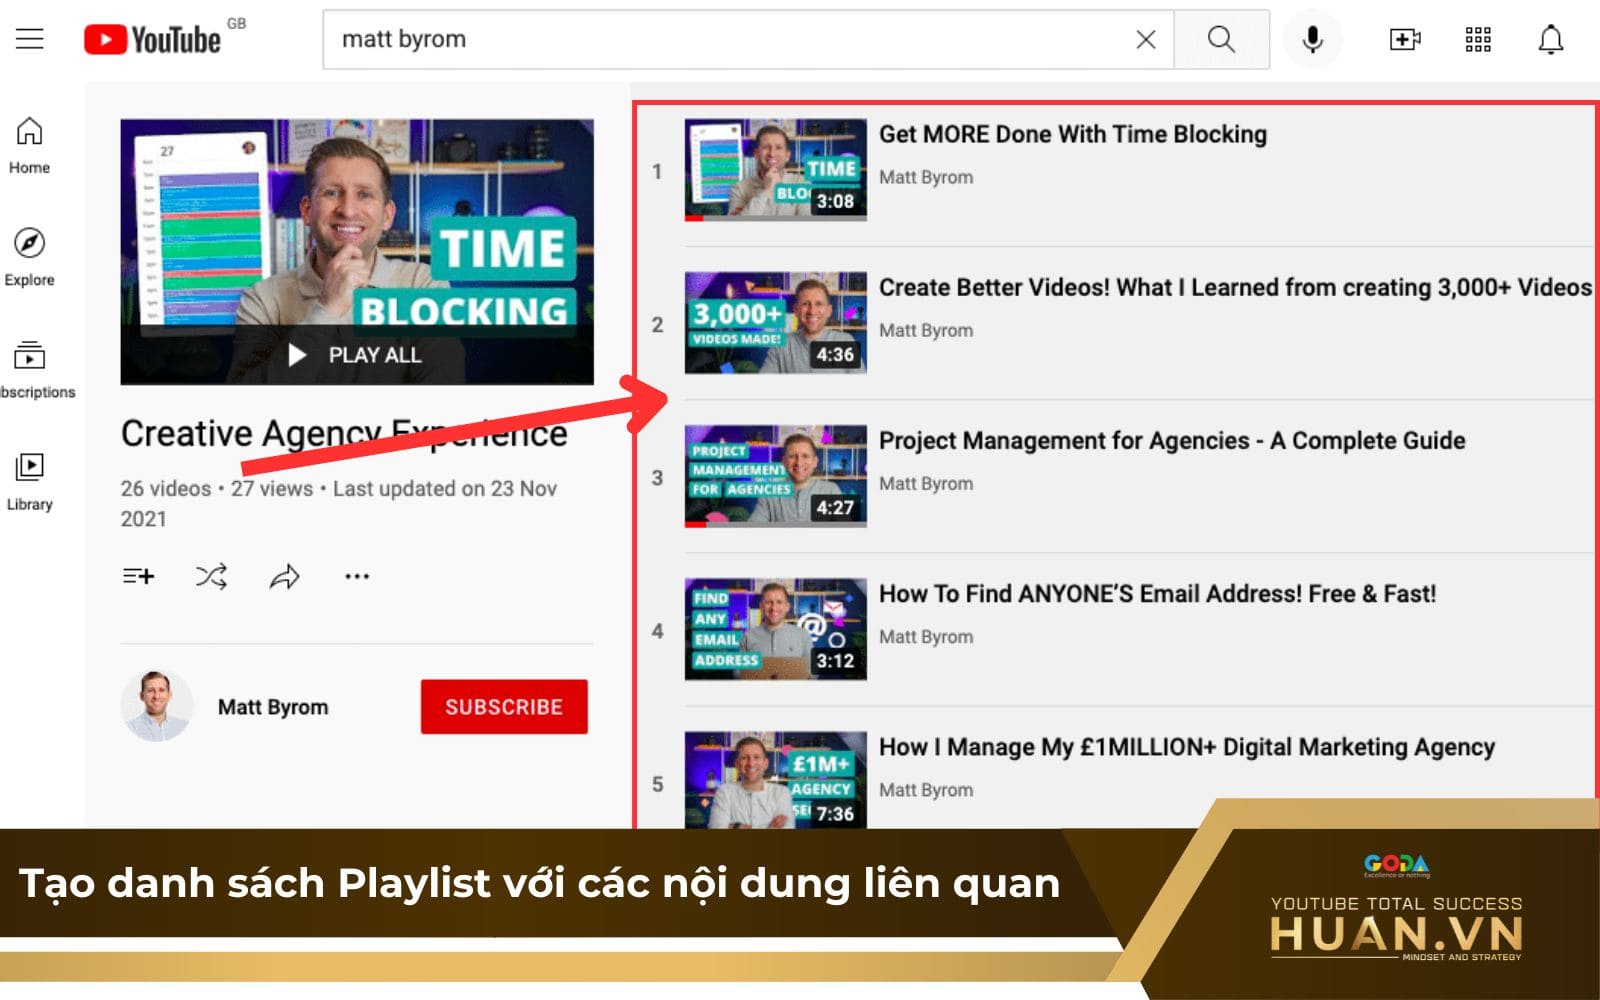Click the 26 videos playlist stats text
The height and width of the screenshot is (1000, 1600).
click(x=339, y=503)
